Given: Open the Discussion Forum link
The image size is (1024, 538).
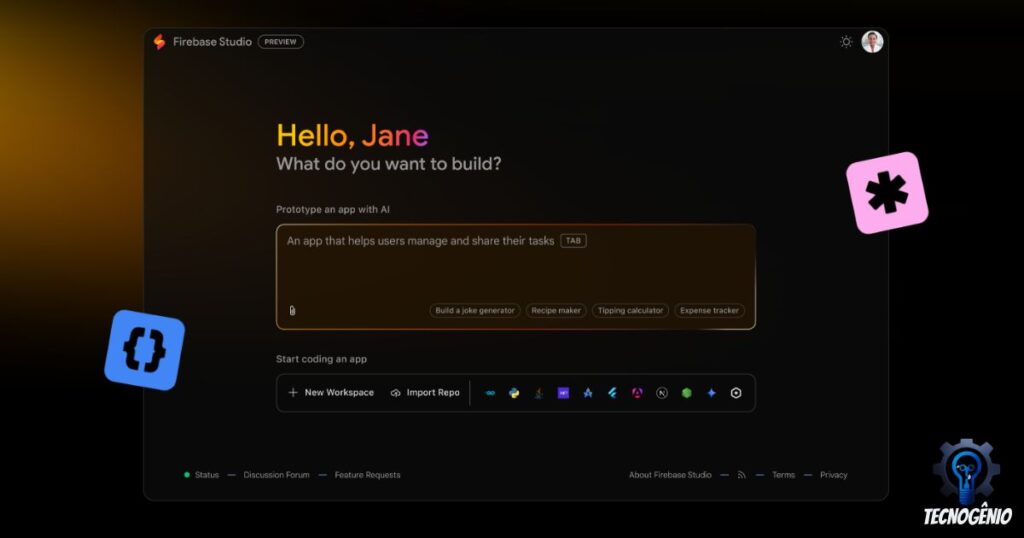Looking at the screenshot, I should (276, 475).
